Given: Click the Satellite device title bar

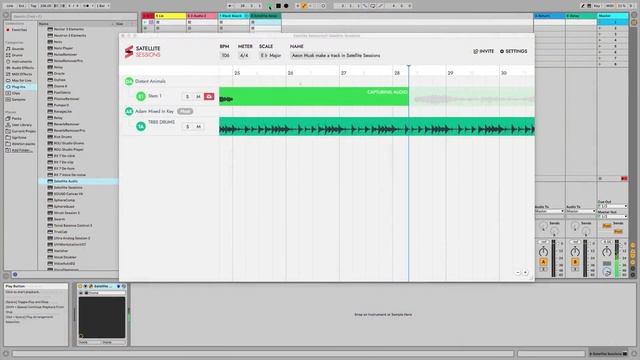Looking at the screenshot, I should point(102,287).
